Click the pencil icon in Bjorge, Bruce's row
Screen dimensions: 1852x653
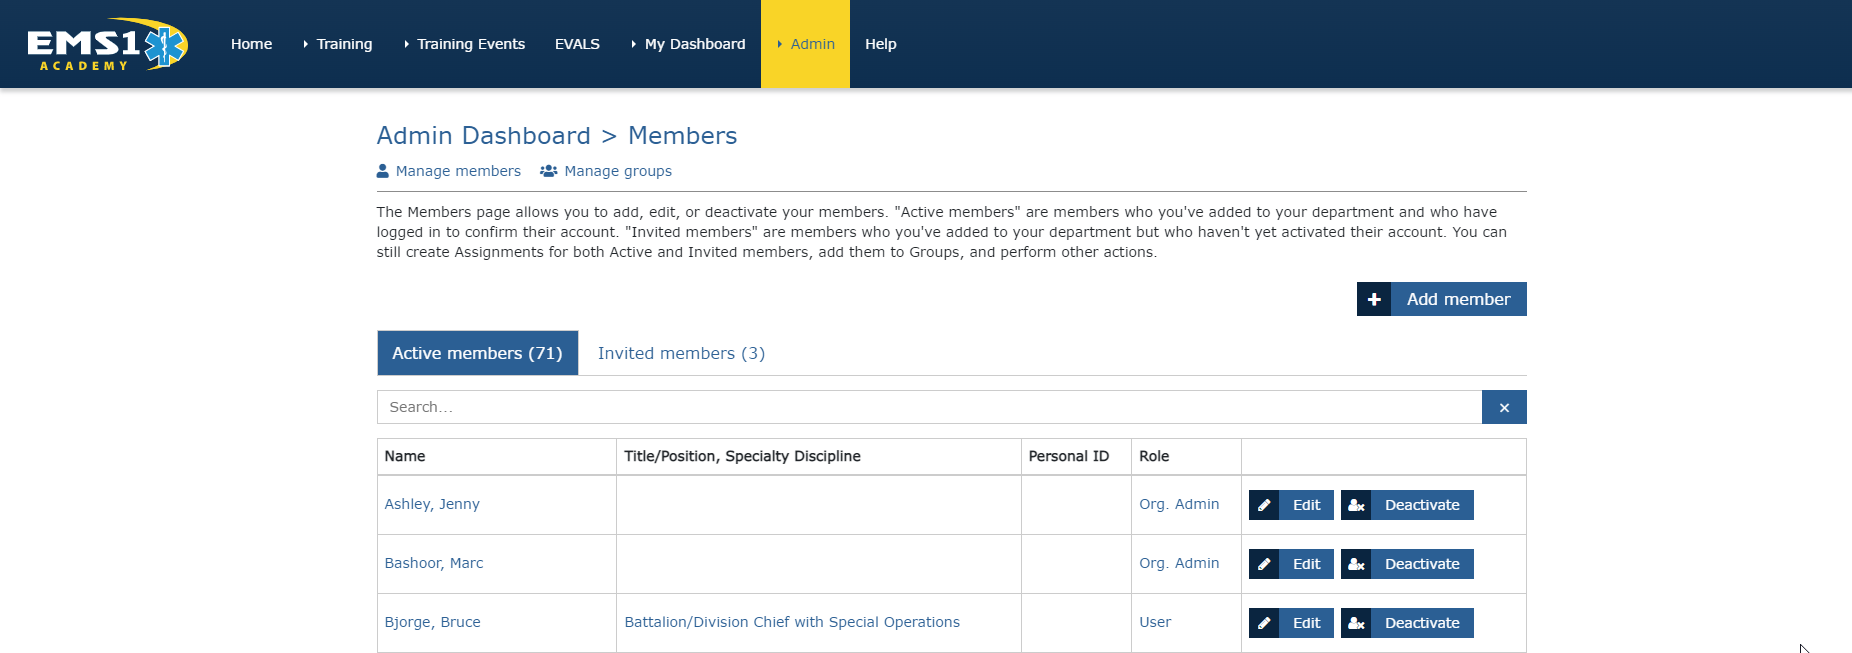tap(1264, 623)
